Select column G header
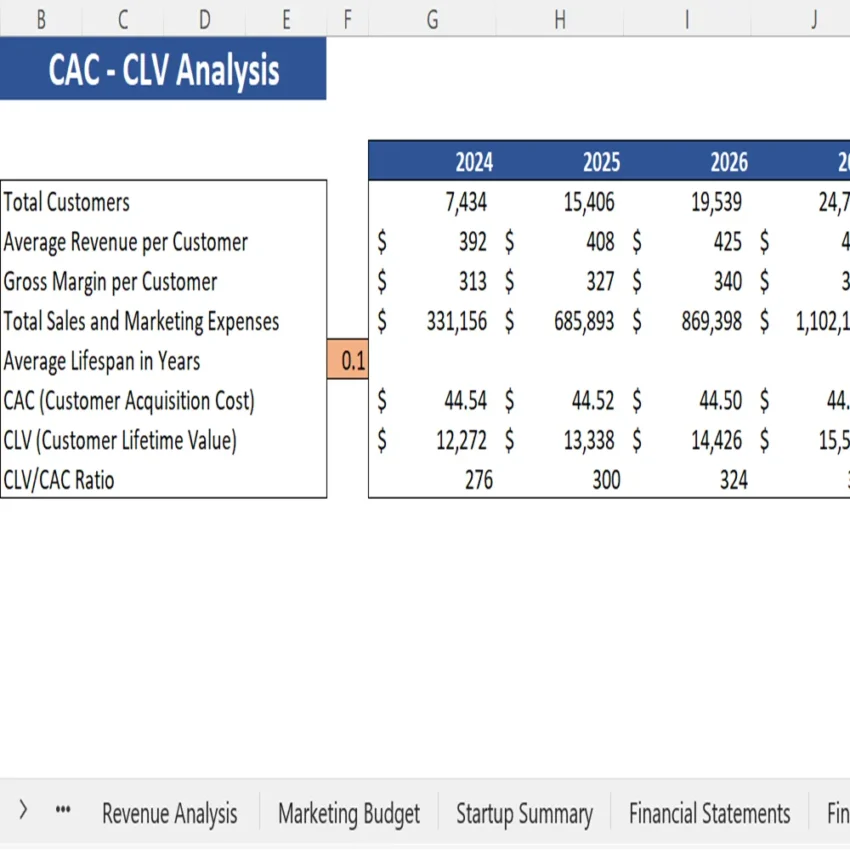The image size is (850, 850). point(432,17)
